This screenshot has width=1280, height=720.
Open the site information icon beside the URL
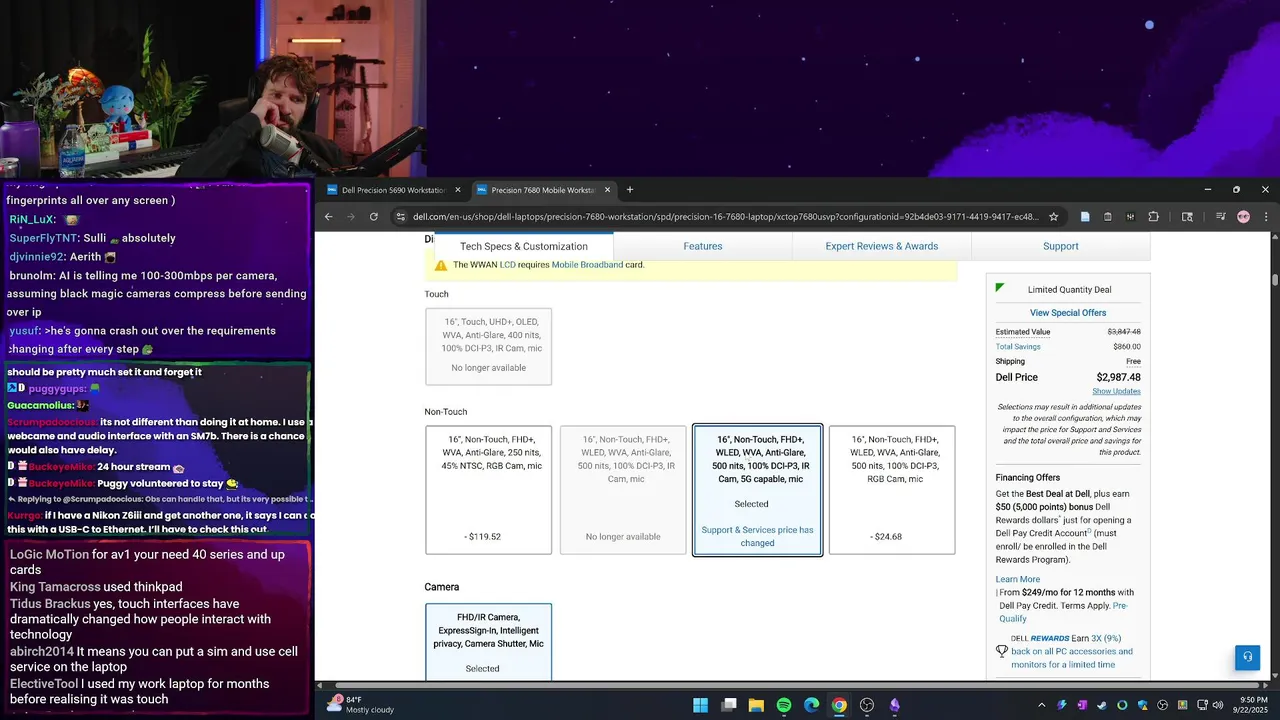(401, 216)
